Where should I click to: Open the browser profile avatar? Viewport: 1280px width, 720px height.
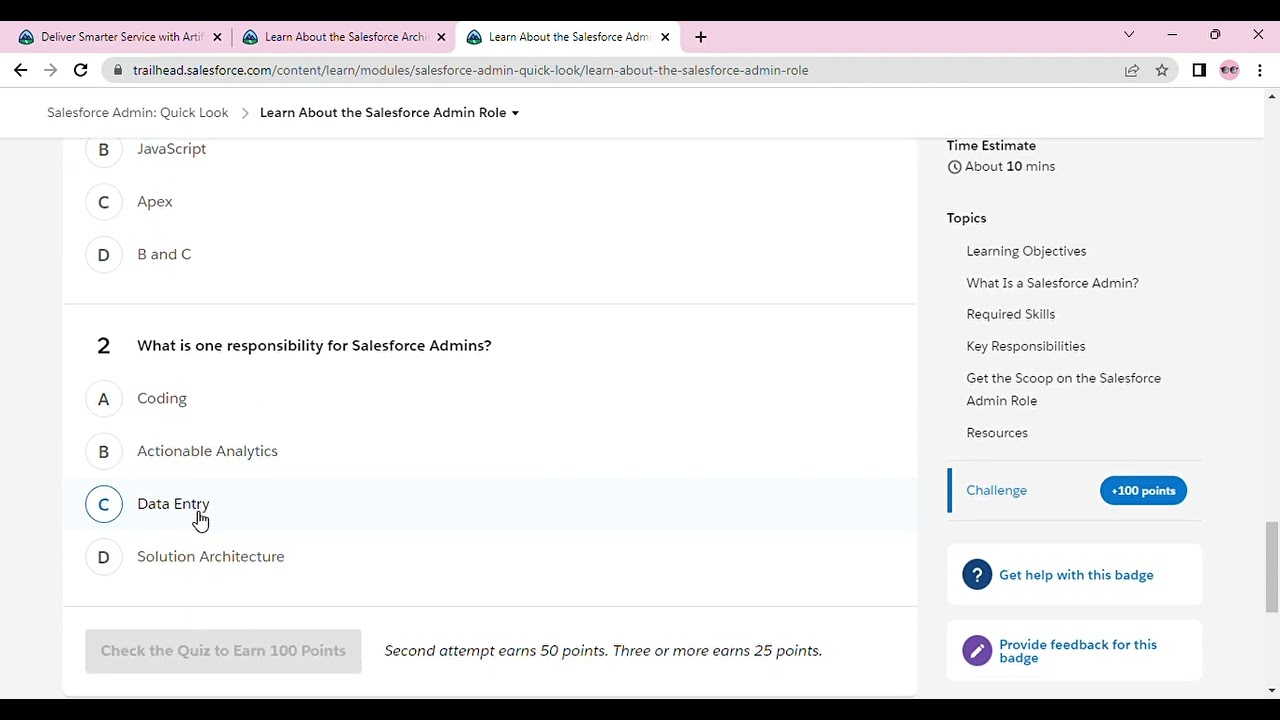1229,70
